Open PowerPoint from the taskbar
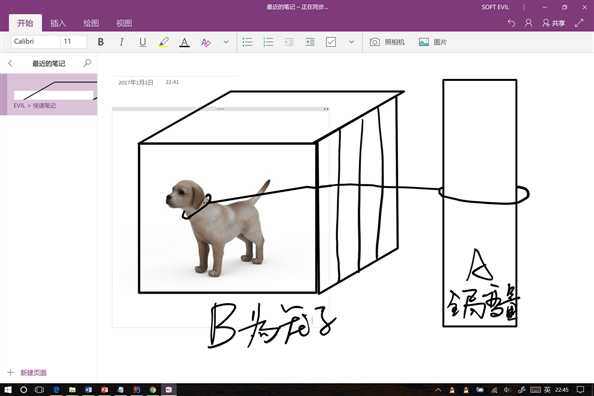The width and height of the screenshot is (594, 396). click(x=105, y=390)
